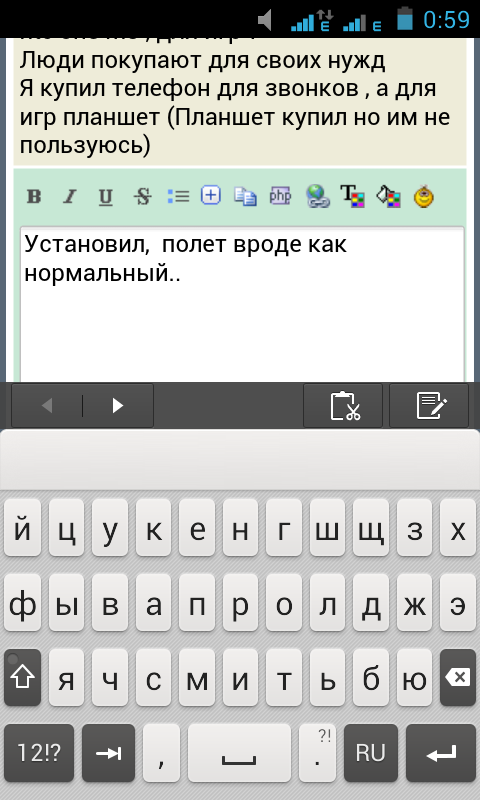The width and height of the screenshot is (480, 800).
Task: Toggle the Shift key on keyboard
Action: coord(22,677)
